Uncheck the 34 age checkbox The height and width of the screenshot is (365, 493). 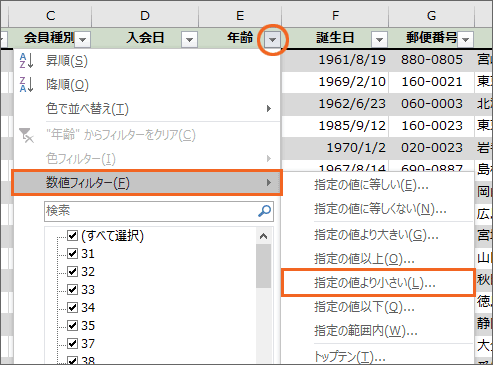73,307
